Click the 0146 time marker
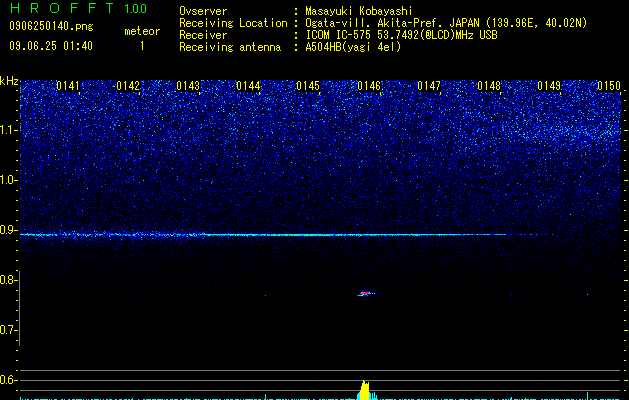The width and height of the screenshot is (629, 400). [x=368, y=86]
